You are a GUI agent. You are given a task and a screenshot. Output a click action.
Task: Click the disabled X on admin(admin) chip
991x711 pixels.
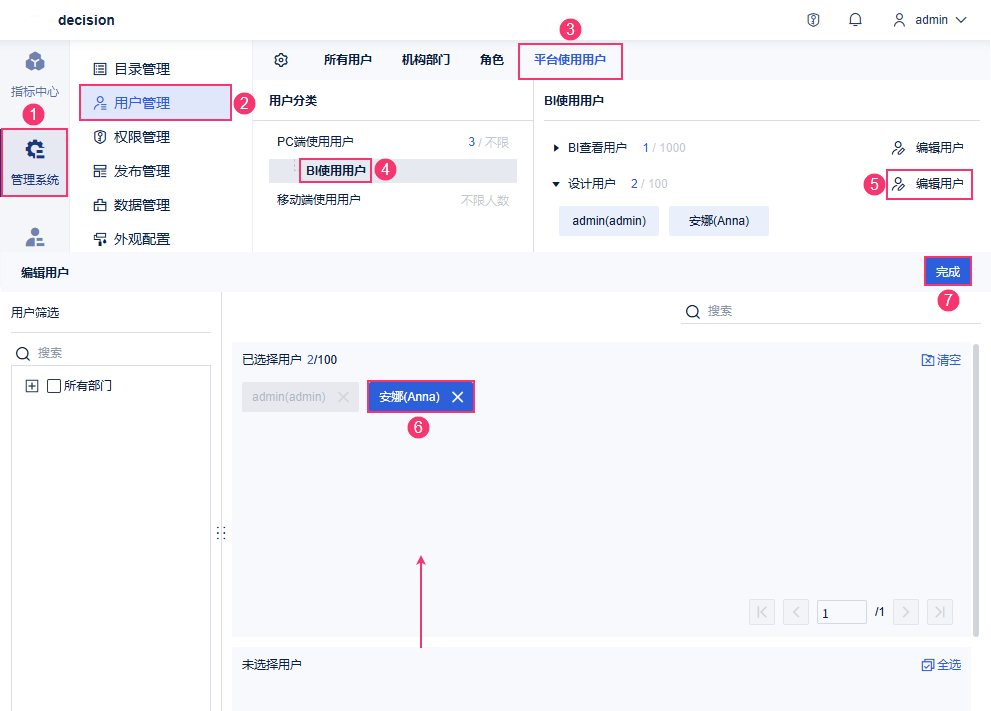click(343, 397)
